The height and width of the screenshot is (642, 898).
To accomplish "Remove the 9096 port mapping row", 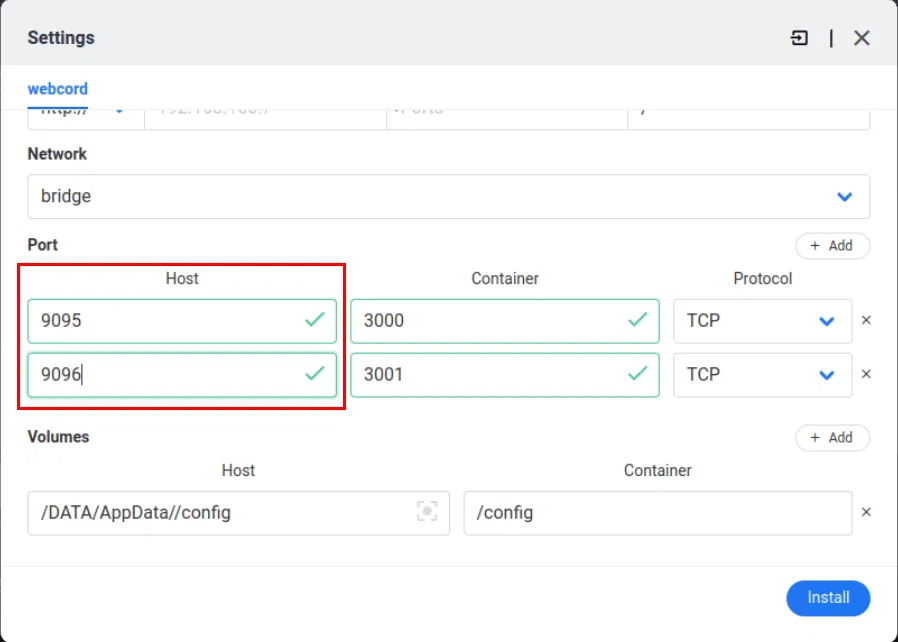I will 866,375.
